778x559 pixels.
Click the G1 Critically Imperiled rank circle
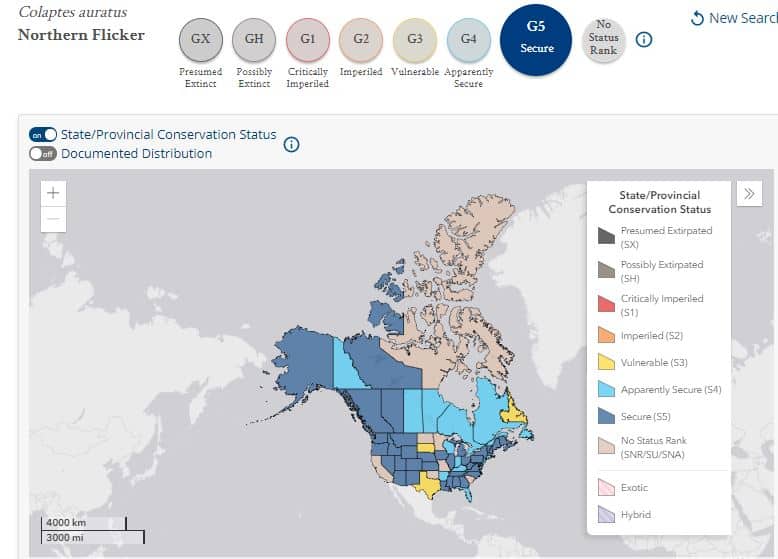308,39
